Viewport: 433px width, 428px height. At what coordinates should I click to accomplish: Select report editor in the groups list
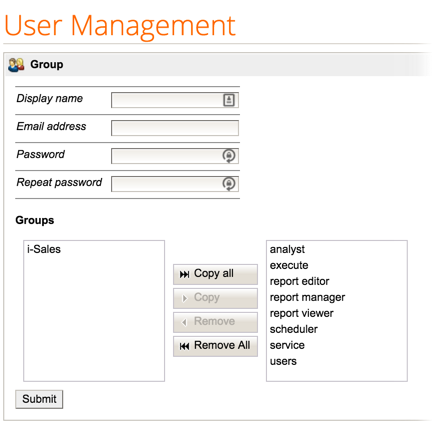(299, 281)
